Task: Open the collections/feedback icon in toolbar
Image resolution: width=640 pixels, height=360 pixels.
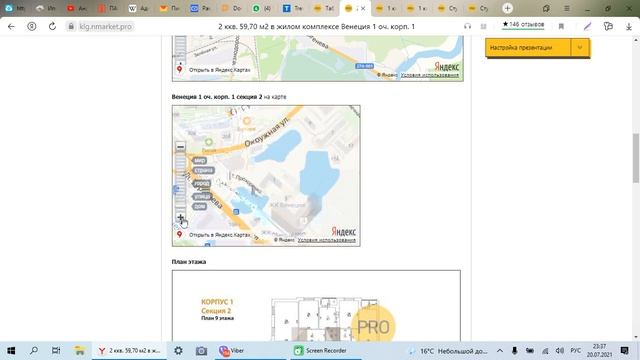Action: pos(608,27)
